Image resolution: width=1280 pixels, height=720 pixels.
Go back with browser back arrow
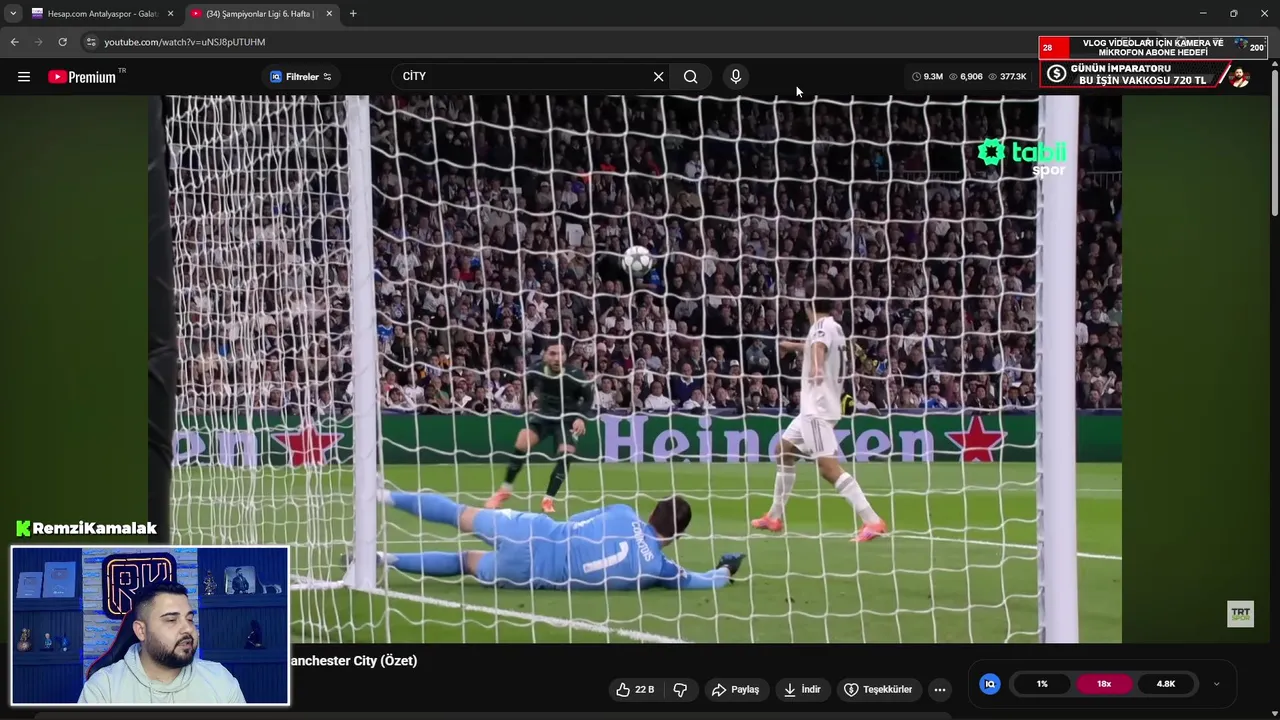point(14,42)
